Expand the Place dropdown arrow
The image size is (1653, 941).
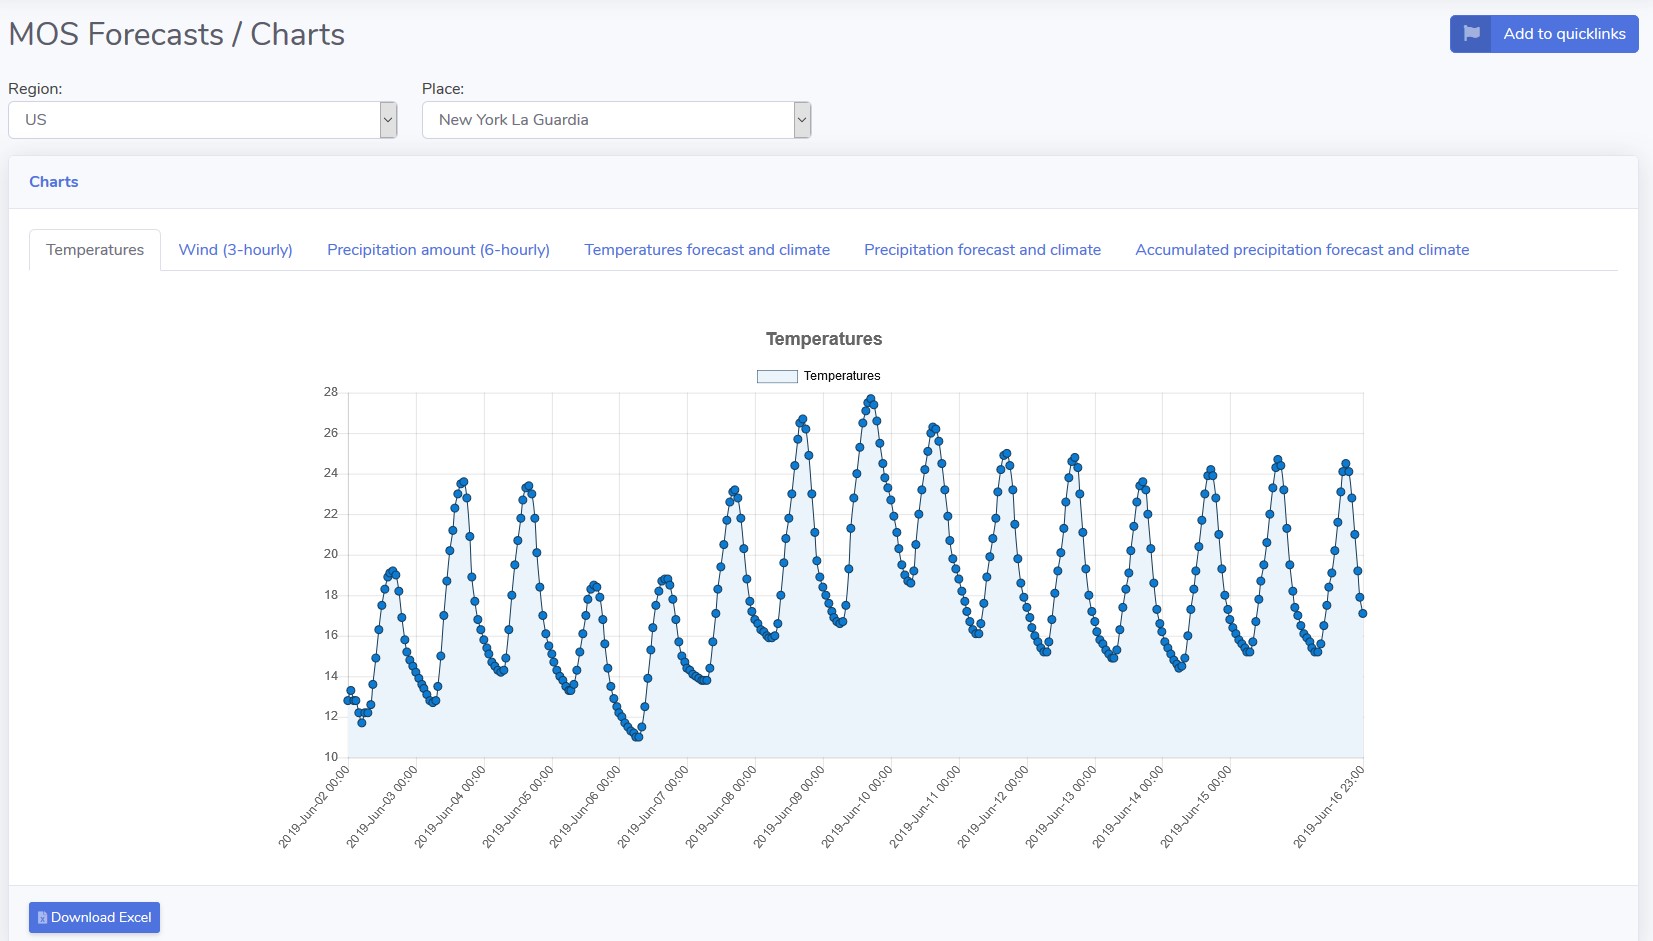point(801,120)
